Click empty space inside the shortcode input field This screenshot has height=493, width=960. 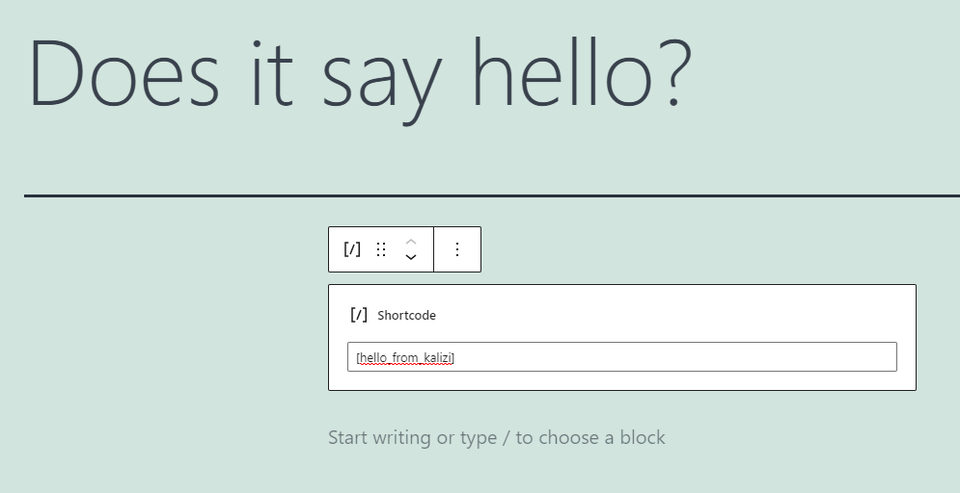pyautogui.click(x=673, y=357)
